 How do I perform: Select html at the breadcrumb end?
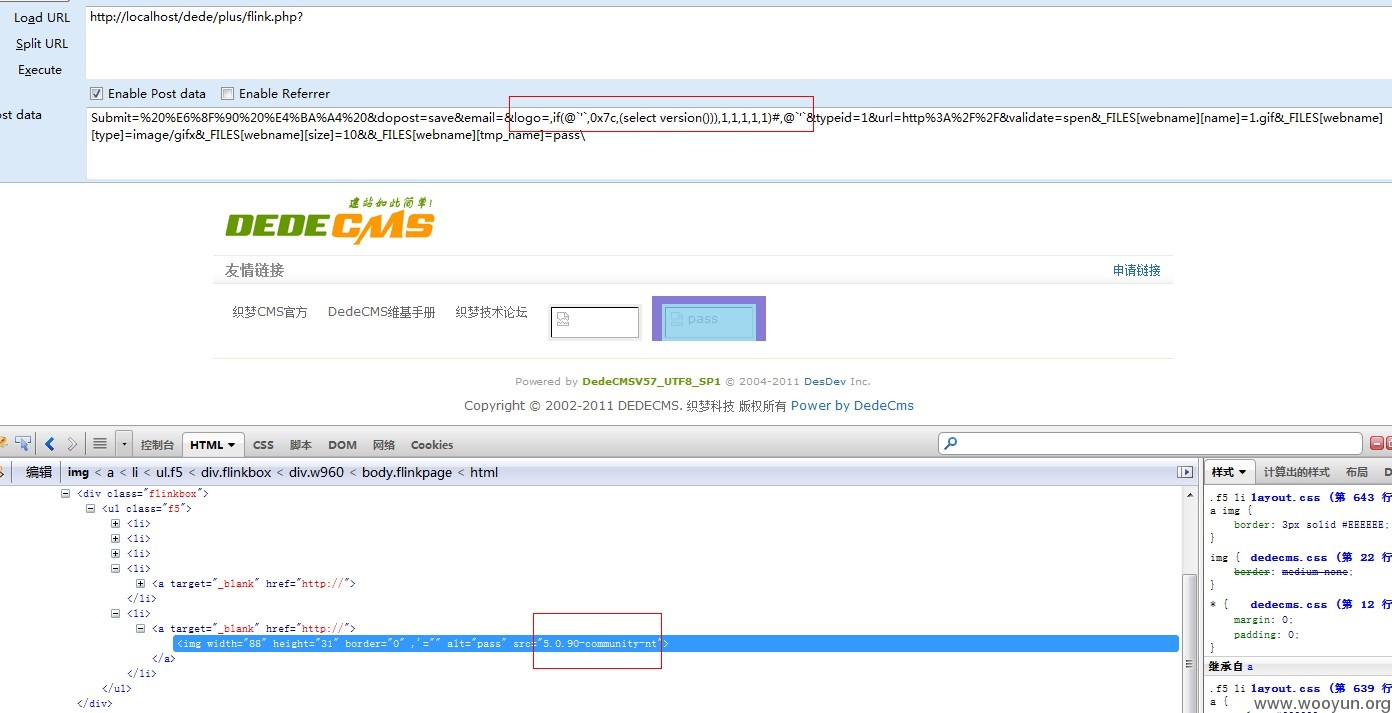point(484,472)
